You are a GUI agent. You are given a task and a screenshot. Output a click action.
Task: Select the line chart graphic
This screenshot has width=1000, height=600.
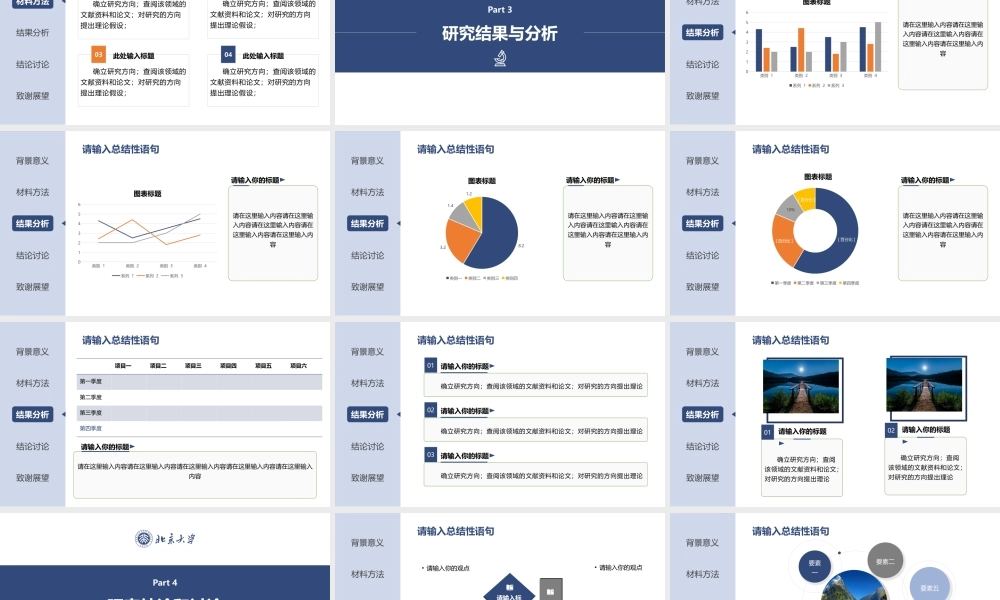(x=147, y=235)
